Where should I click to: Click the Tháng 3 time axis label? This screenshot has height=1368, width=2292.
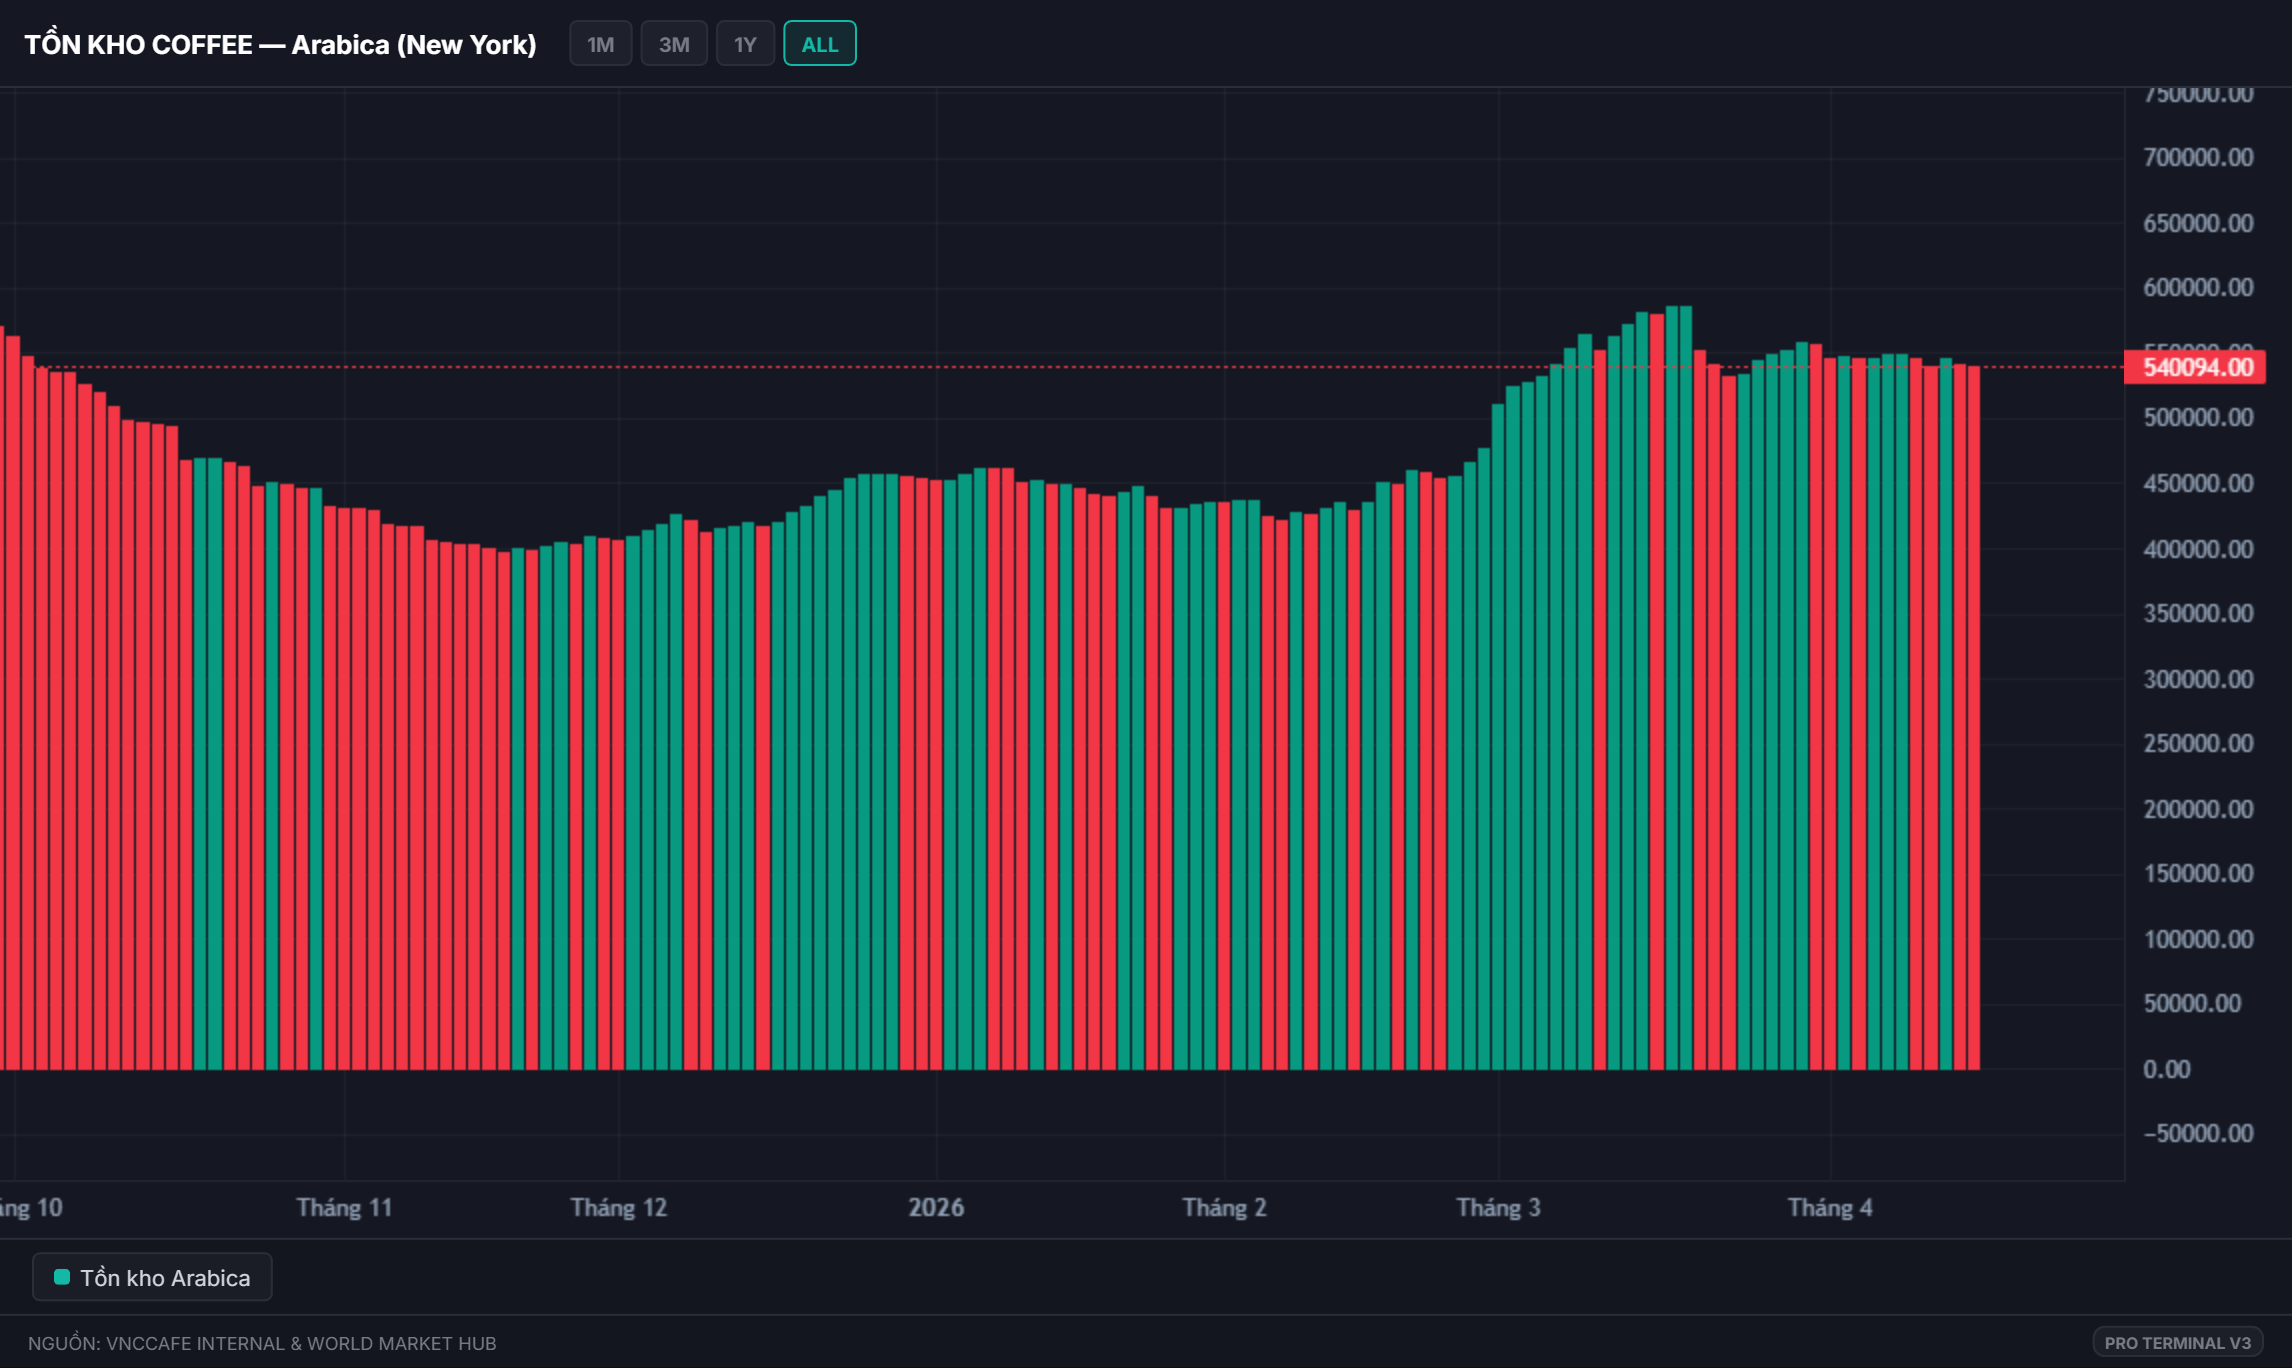[x=1498, y=1207]
